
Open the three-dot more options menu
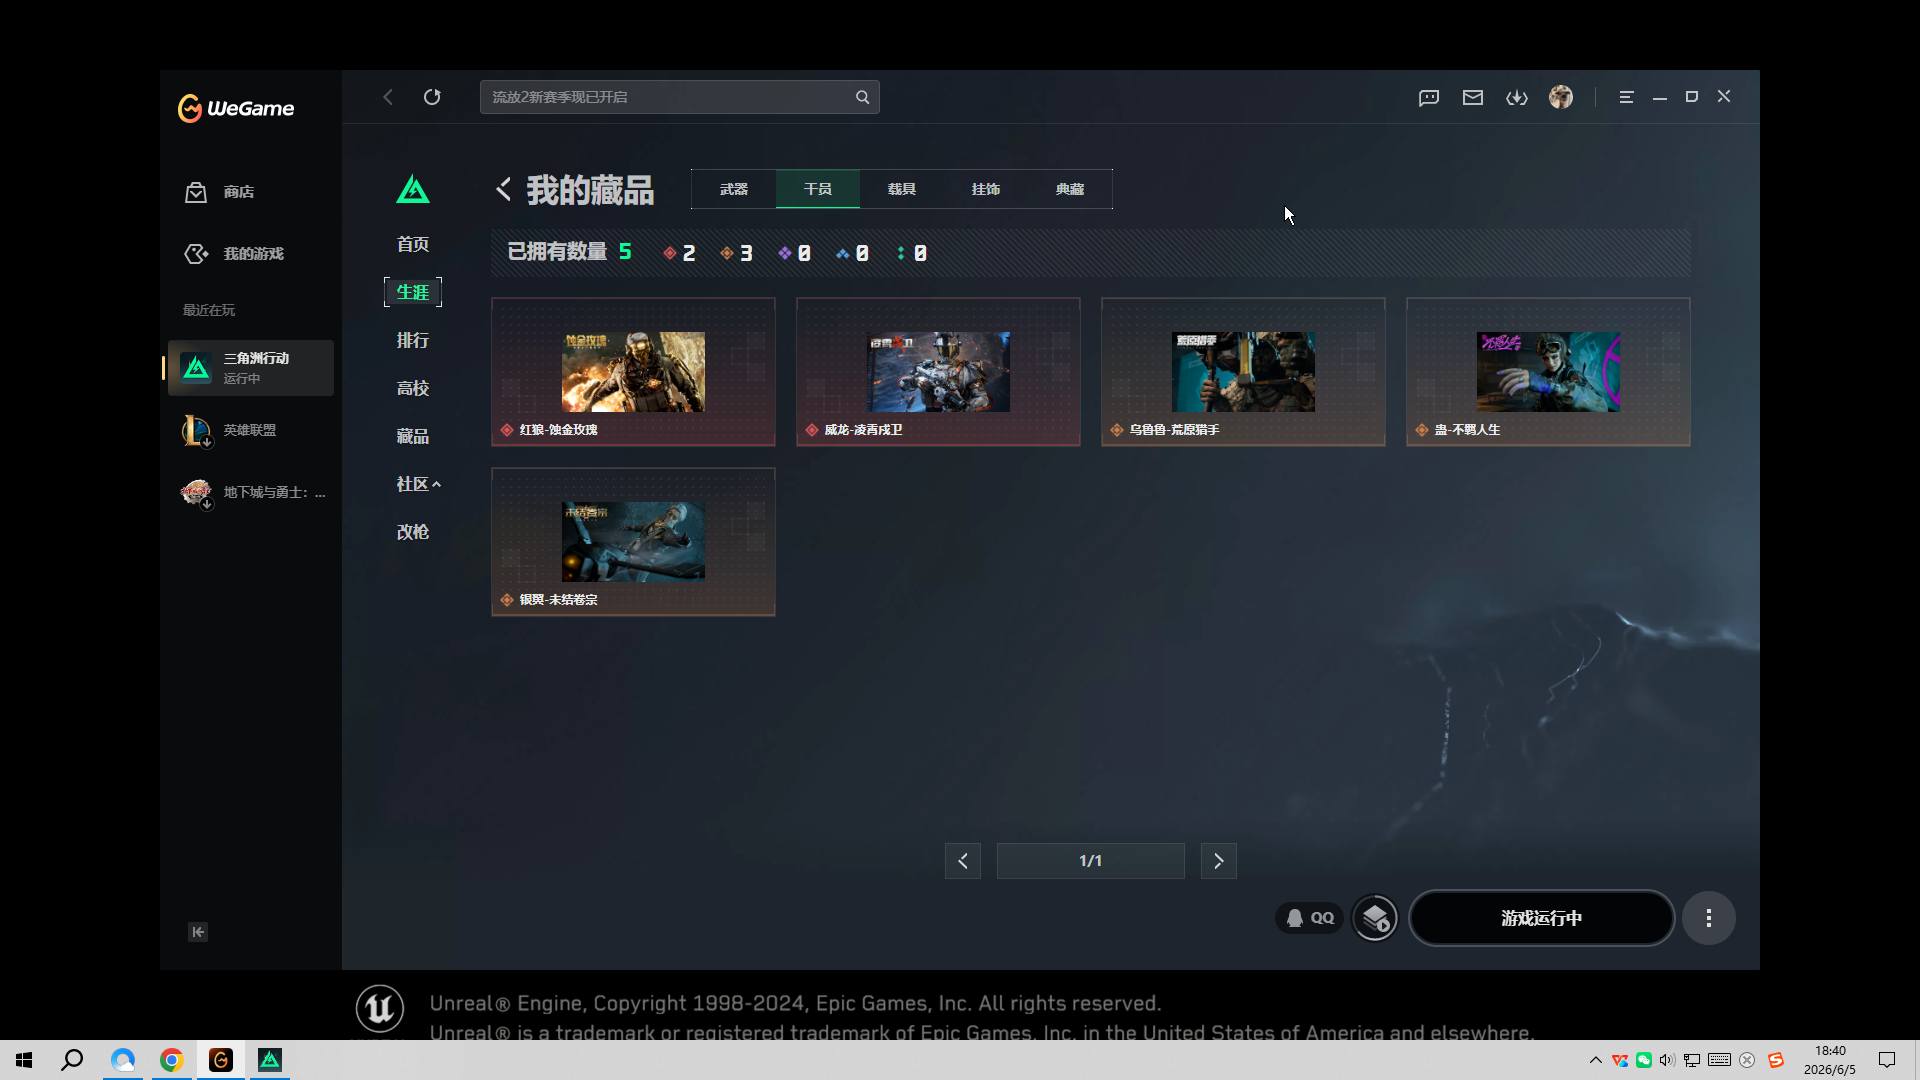(x=1709, y=918)
